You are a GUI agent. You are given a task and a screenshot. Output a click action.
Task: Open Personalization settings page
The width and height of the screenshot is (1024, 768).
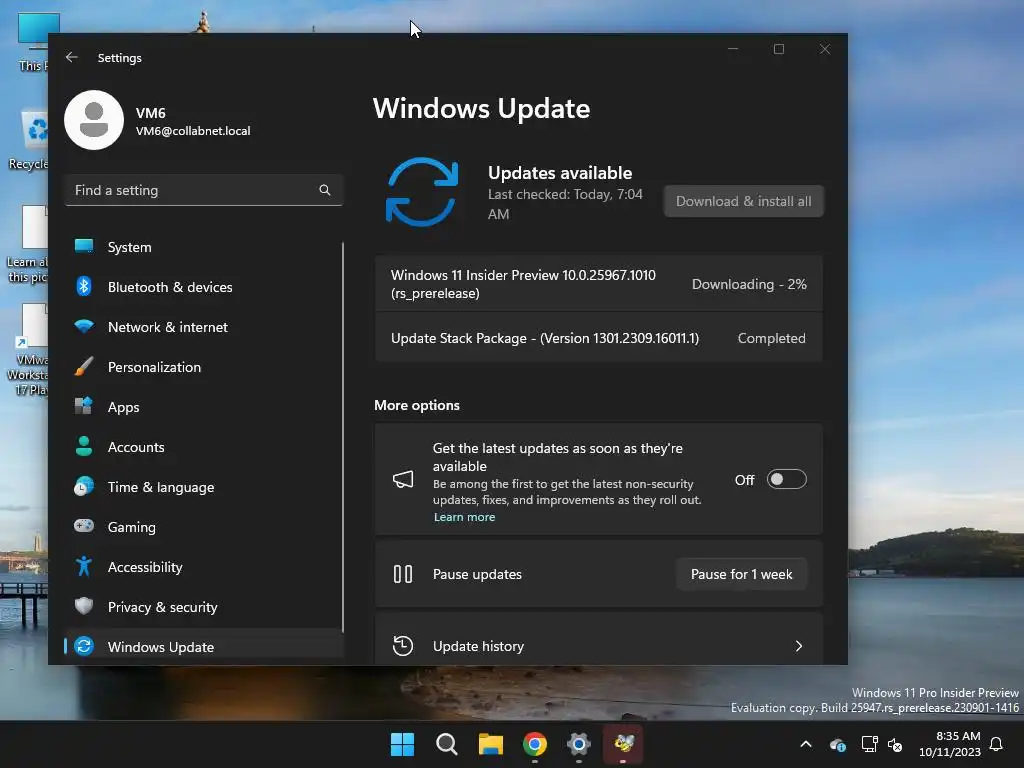204,367
